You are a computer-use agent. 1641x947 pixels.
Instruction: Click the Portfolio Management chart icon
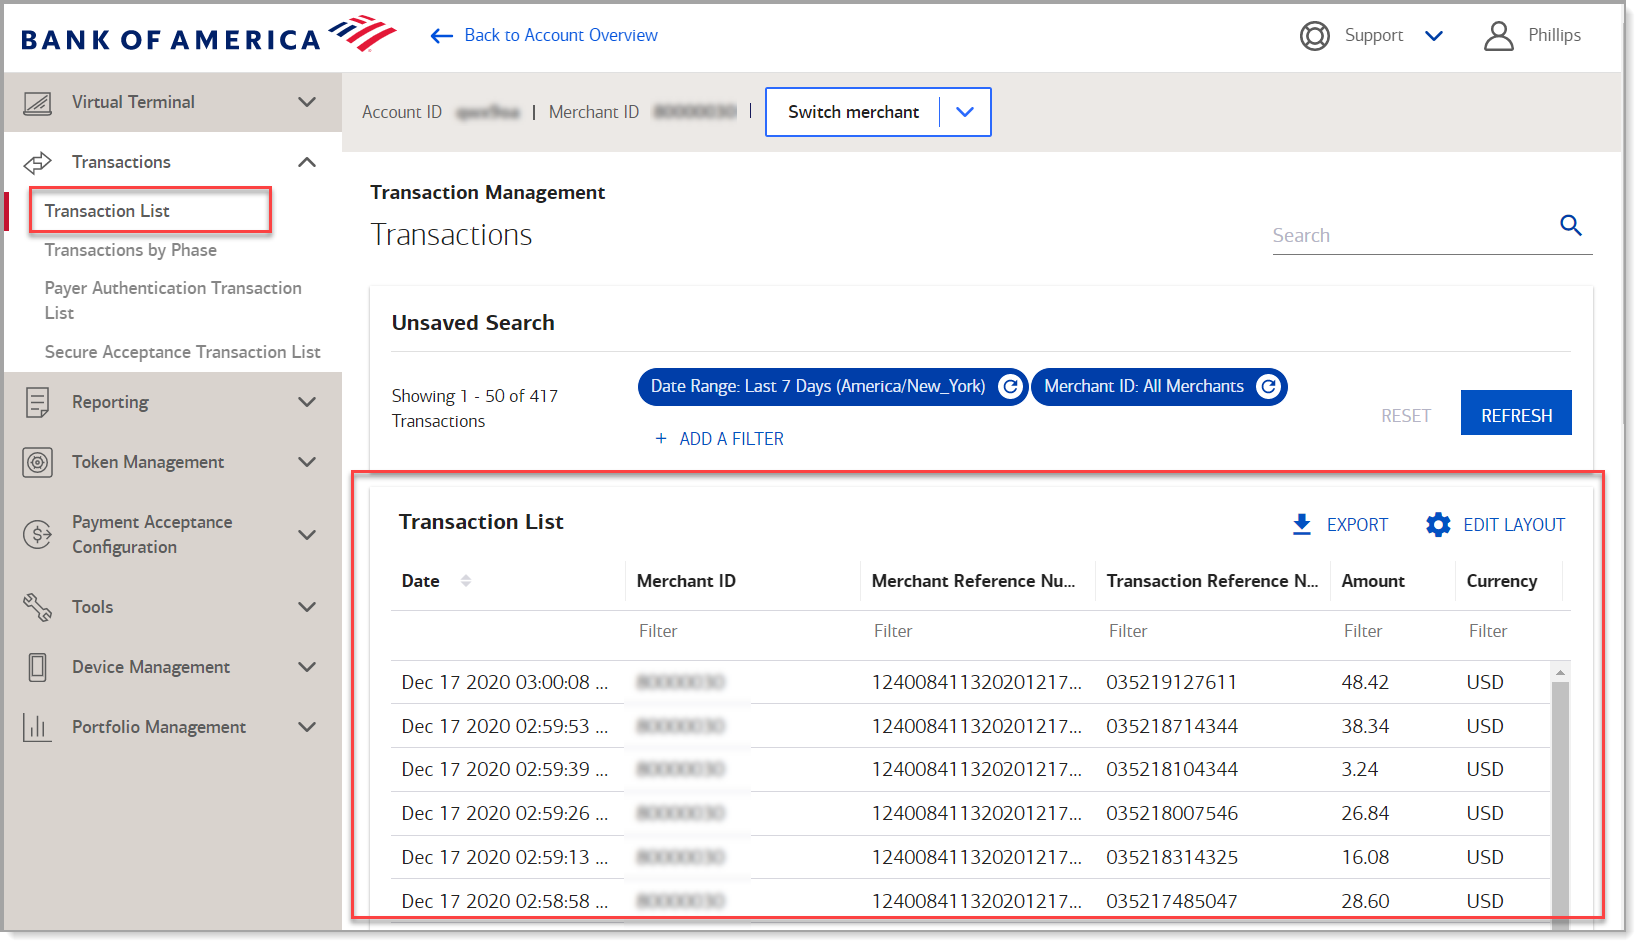(x=37, y=727)
